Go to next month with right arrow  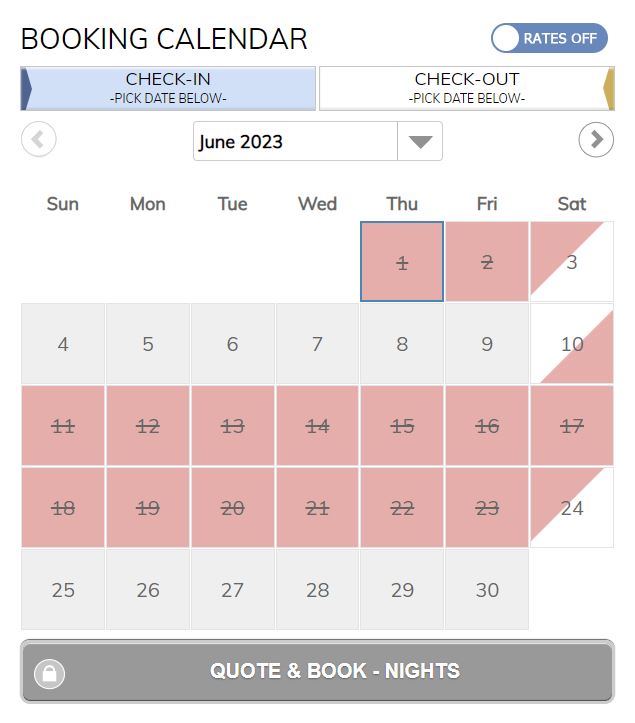point(596,139)
